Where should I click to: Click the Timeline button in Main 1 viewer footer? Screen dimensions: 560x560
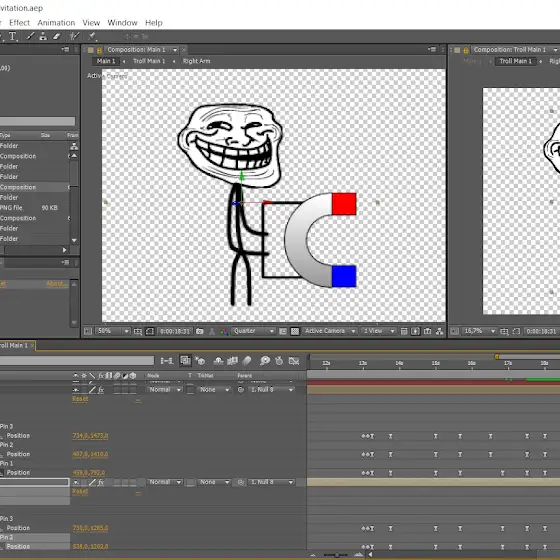(427, 331)
